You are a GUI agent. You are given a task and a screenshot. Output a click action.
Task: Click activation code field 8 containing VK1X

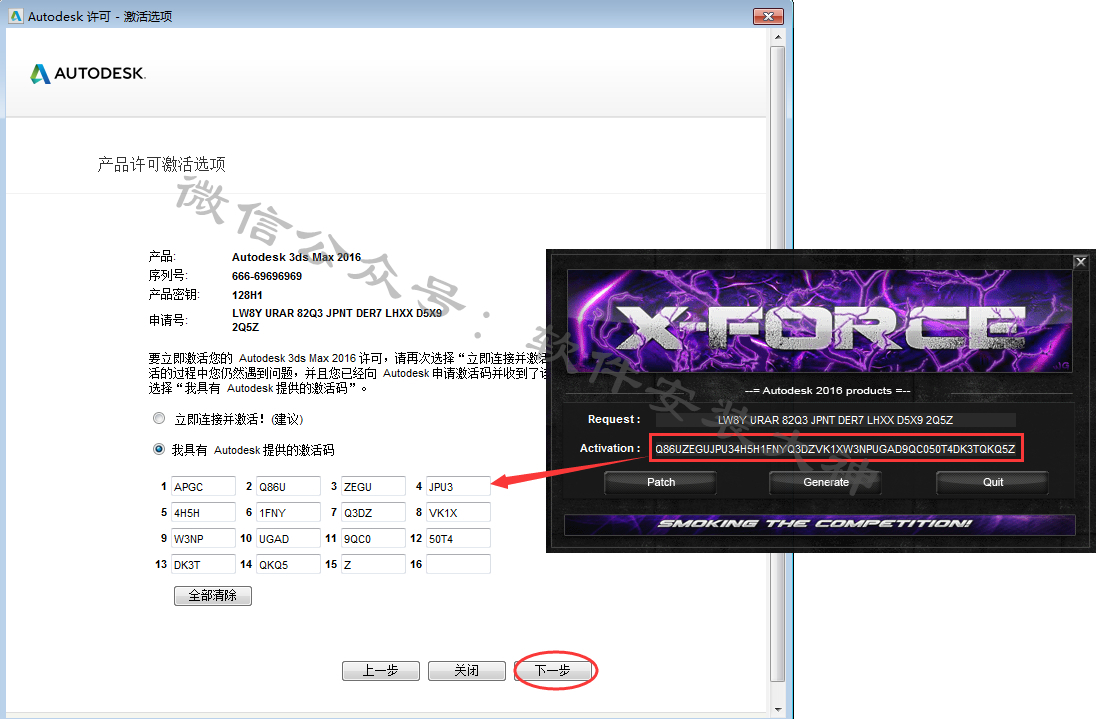point(458,512)
